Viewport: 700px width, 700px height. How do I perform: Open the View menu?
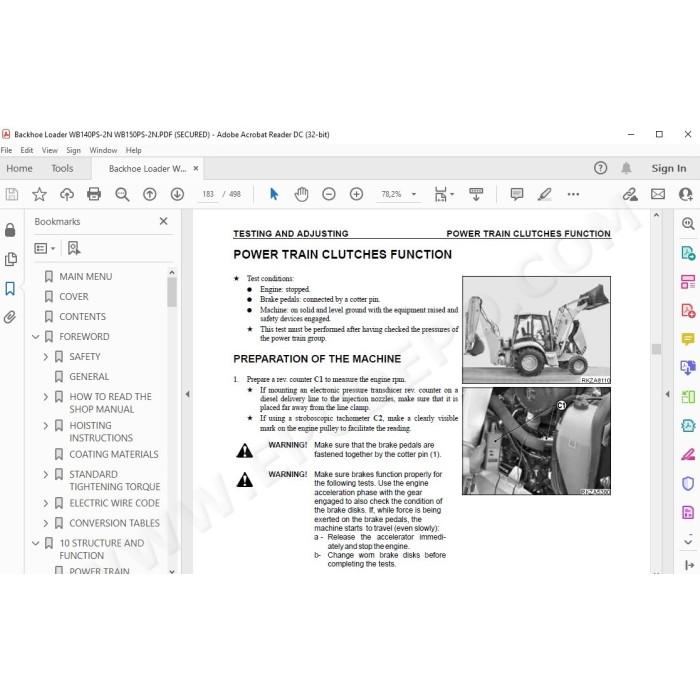tap(50, 150)
